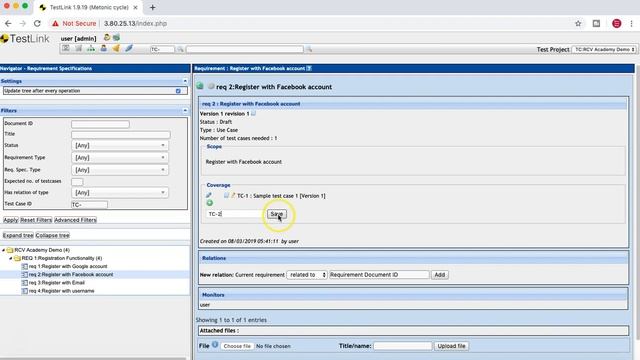640x360 pixels.
Task: Go back in browser history
Action: pyautogui.click(x=8, y=24)
